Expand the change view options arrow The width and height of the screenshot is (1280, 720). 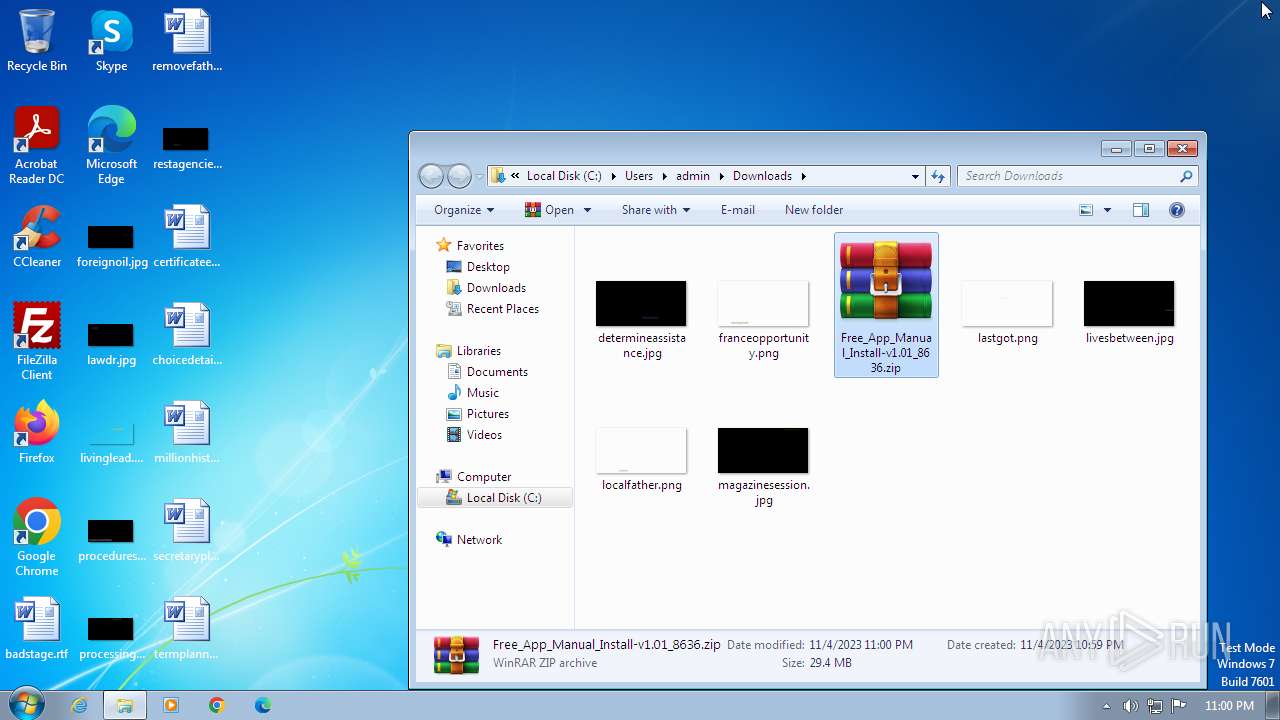1107,210
